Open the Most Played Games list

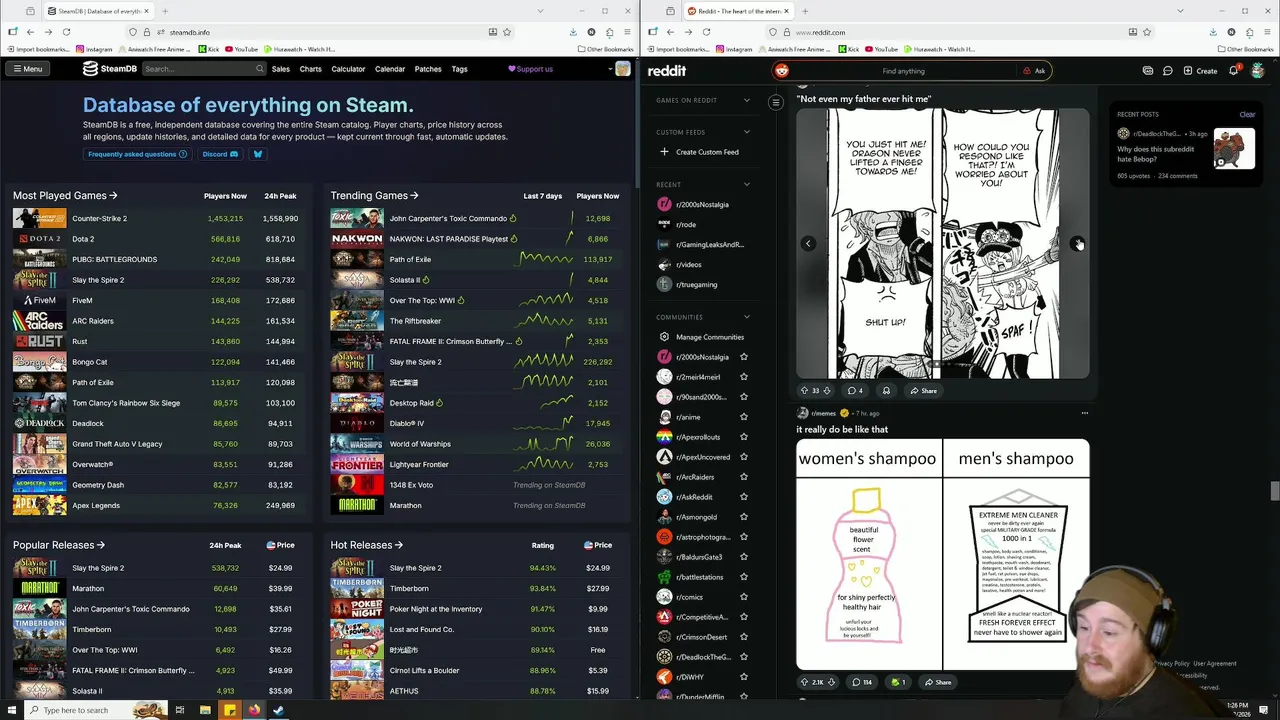pos(65,196)
